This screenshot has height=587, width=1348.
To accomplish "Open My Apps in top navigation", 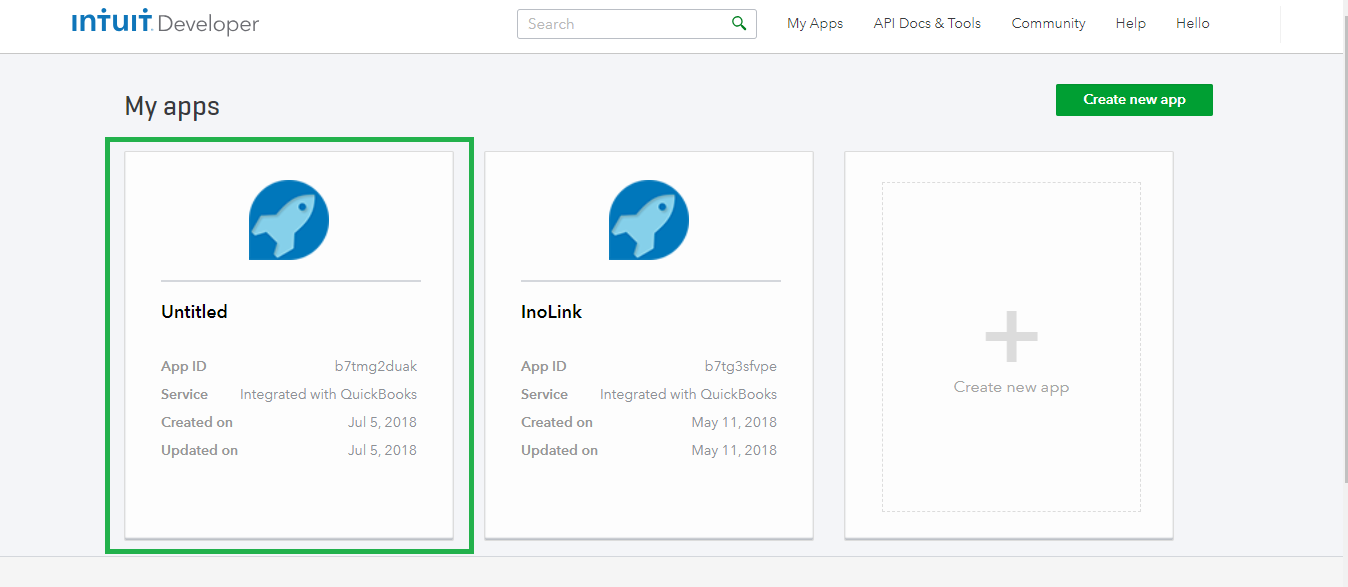I will pos(815,23).
